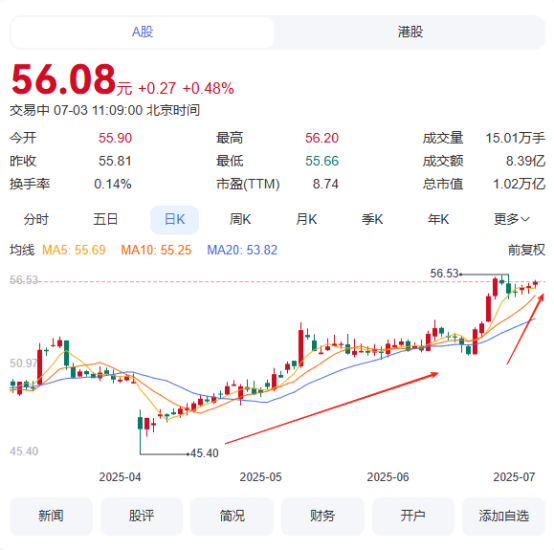Click the 2025-04 date axis label
Viewport: 554px width, 550px height.
point(120,477)
